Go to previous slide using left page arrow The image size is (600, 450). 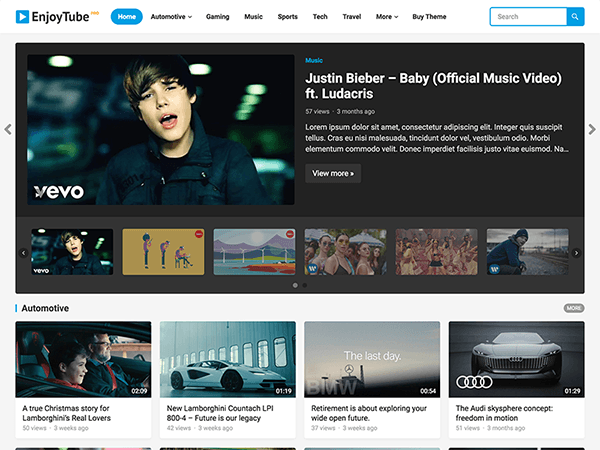[x=8, y=129]
